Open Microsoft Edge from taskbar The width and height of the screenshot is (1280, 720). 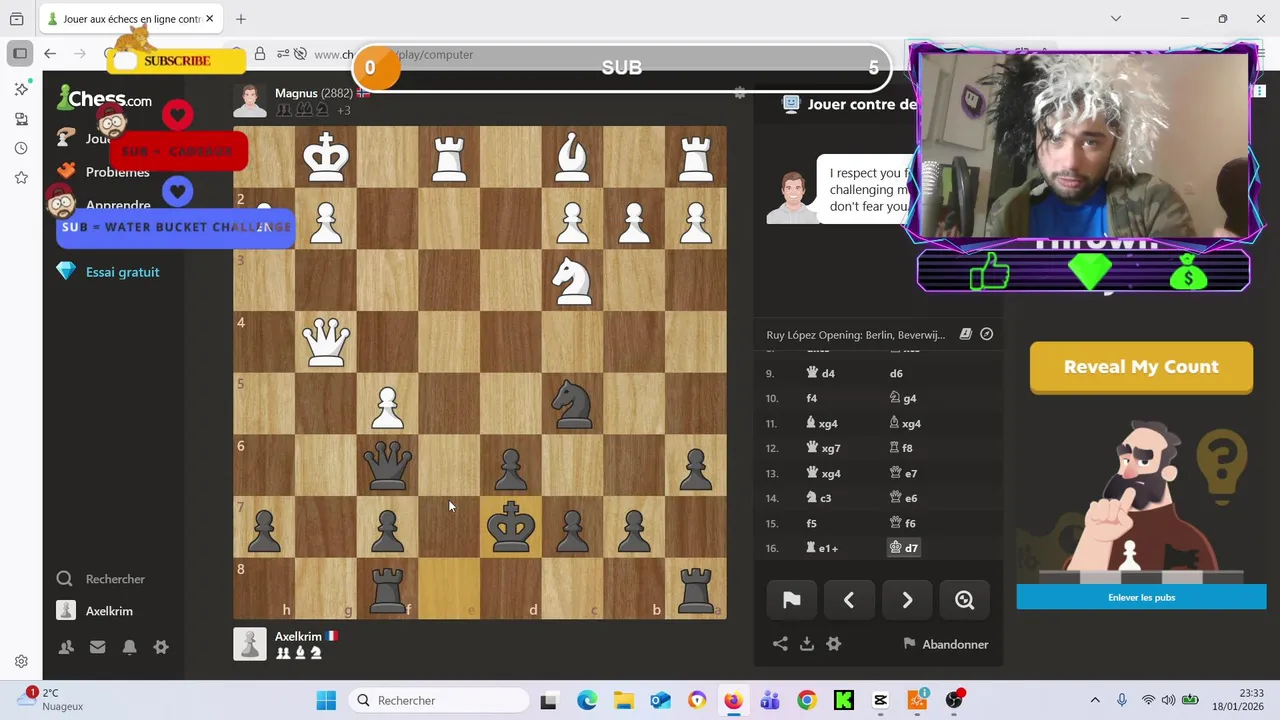(587, 700)
